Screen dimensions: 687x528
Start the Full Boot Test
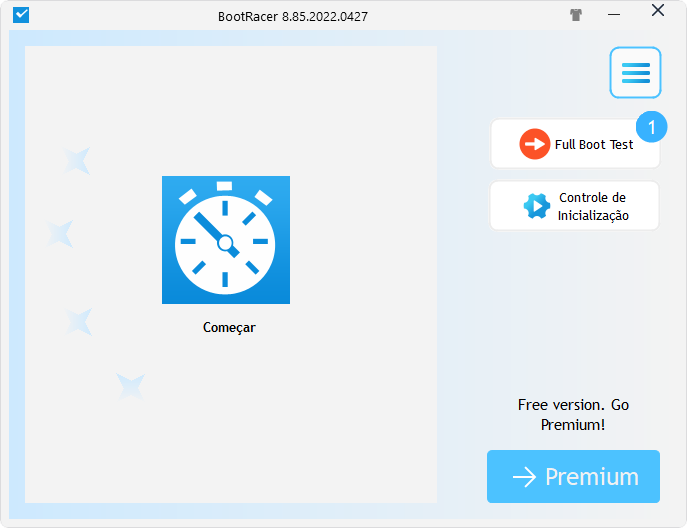[x=575, y=144]
